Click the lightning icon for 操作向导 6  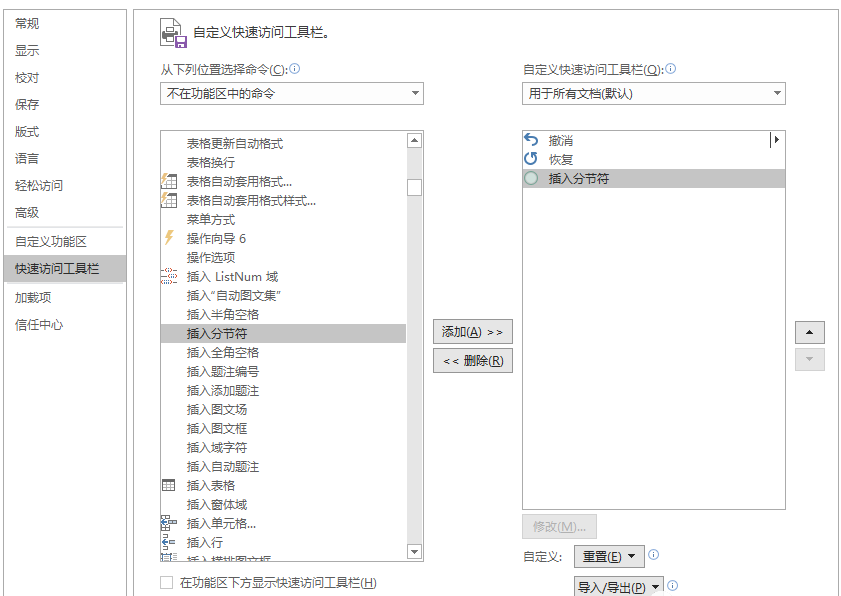point(169,238)
